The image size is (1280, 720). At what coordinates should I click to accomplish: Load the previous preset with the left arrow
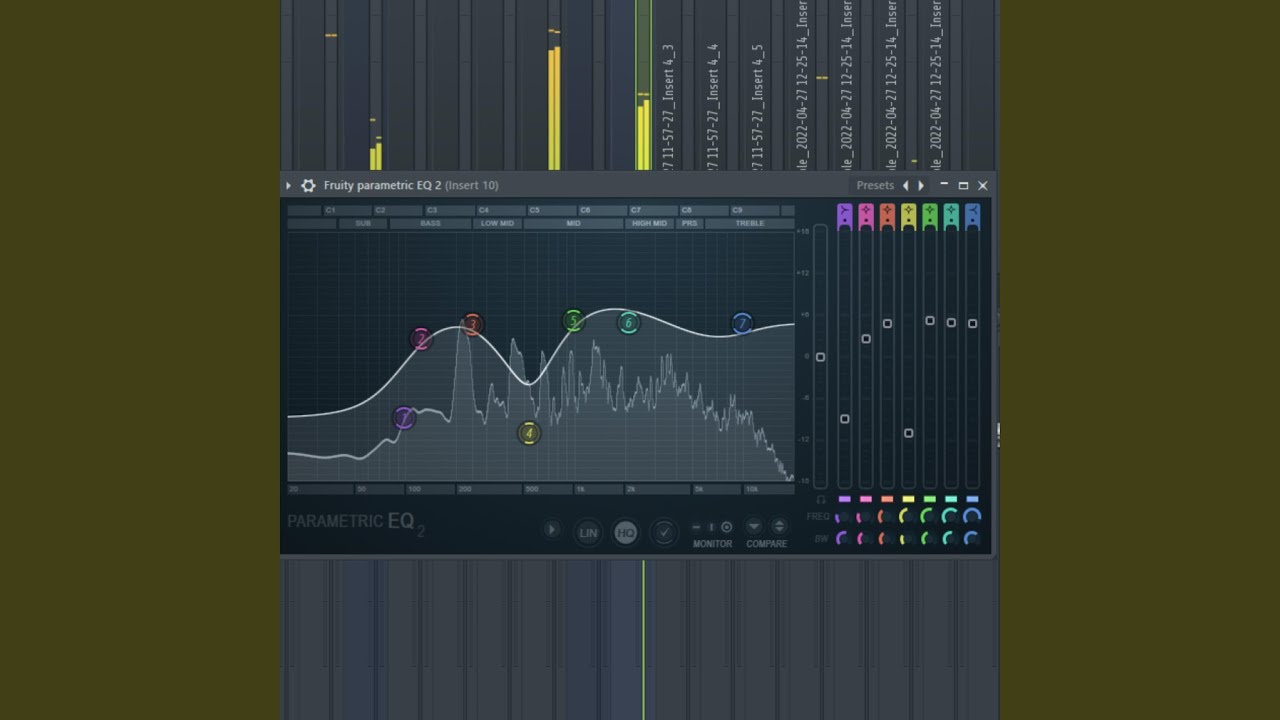906,185
